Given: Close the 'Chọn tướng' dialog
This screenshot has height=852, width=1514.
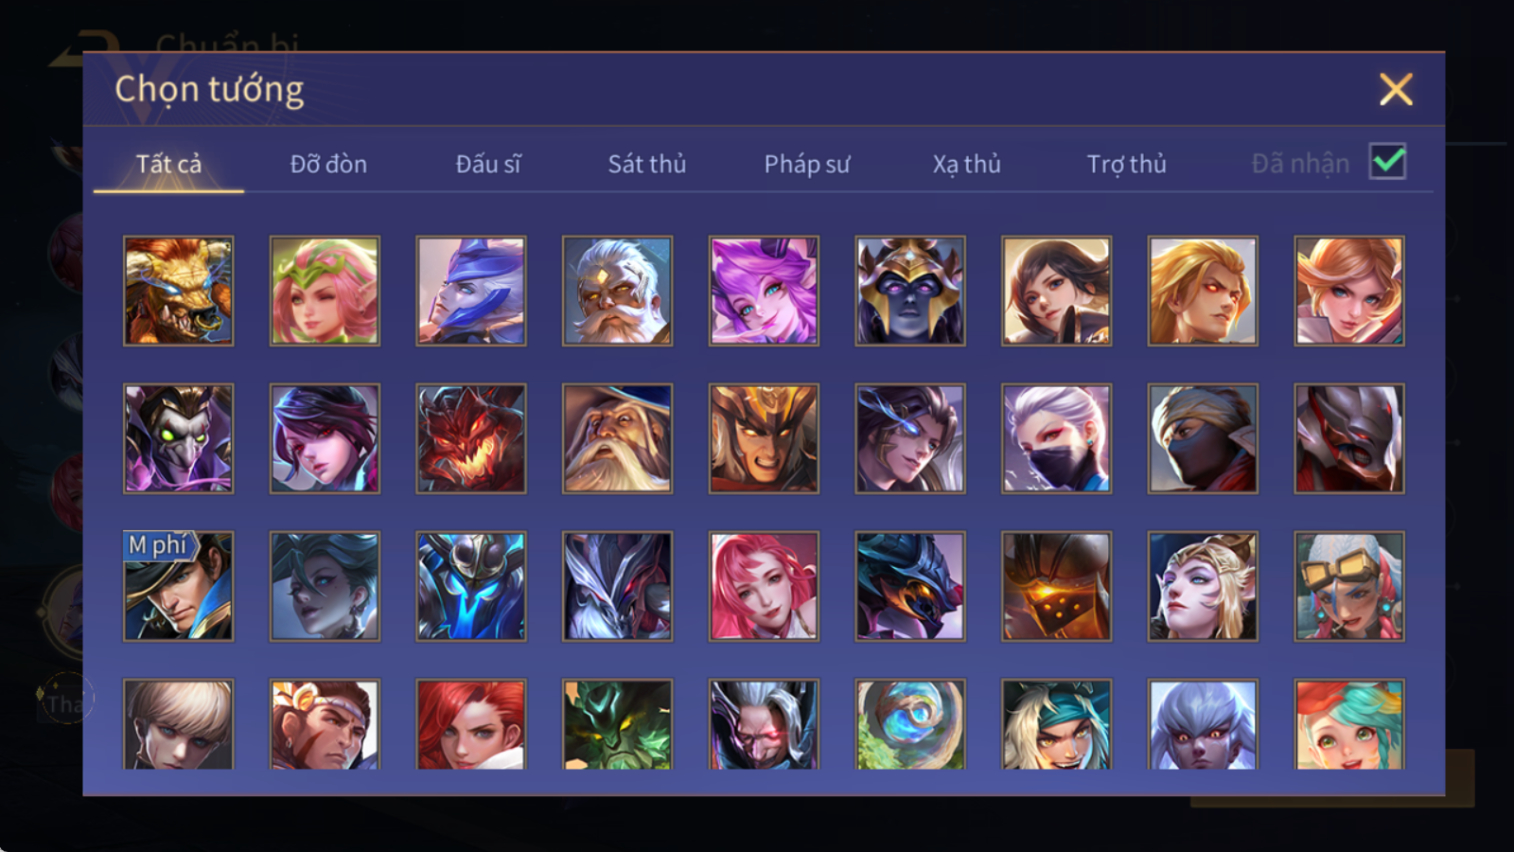Looking at the screenshot, I should pyautogui.click(x=1396, y=89).
